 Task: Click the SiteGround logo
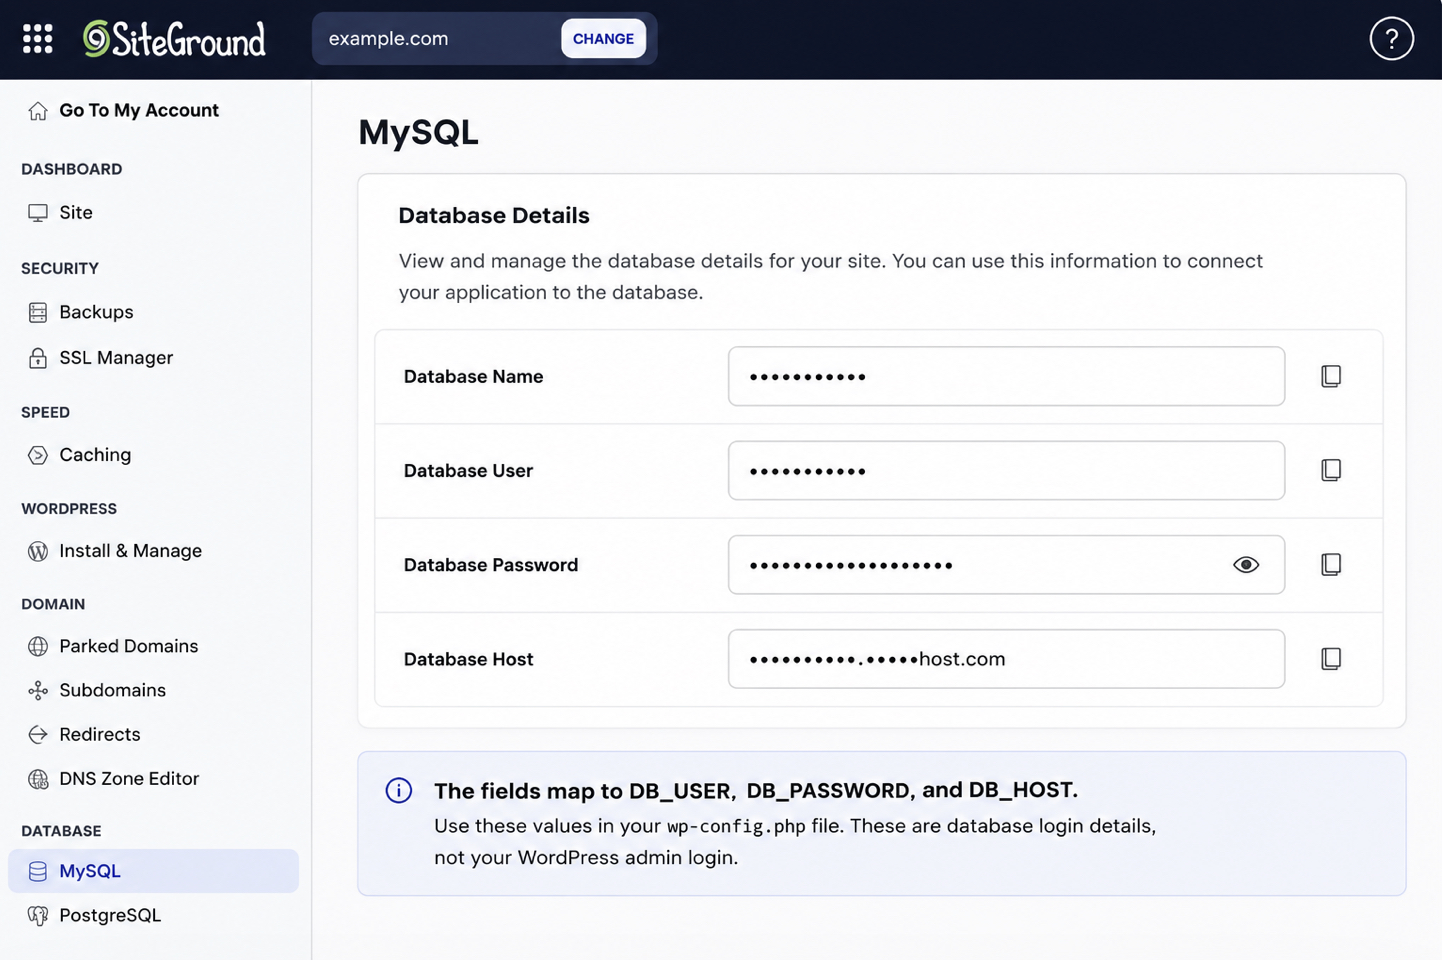(x=174, y=39)
